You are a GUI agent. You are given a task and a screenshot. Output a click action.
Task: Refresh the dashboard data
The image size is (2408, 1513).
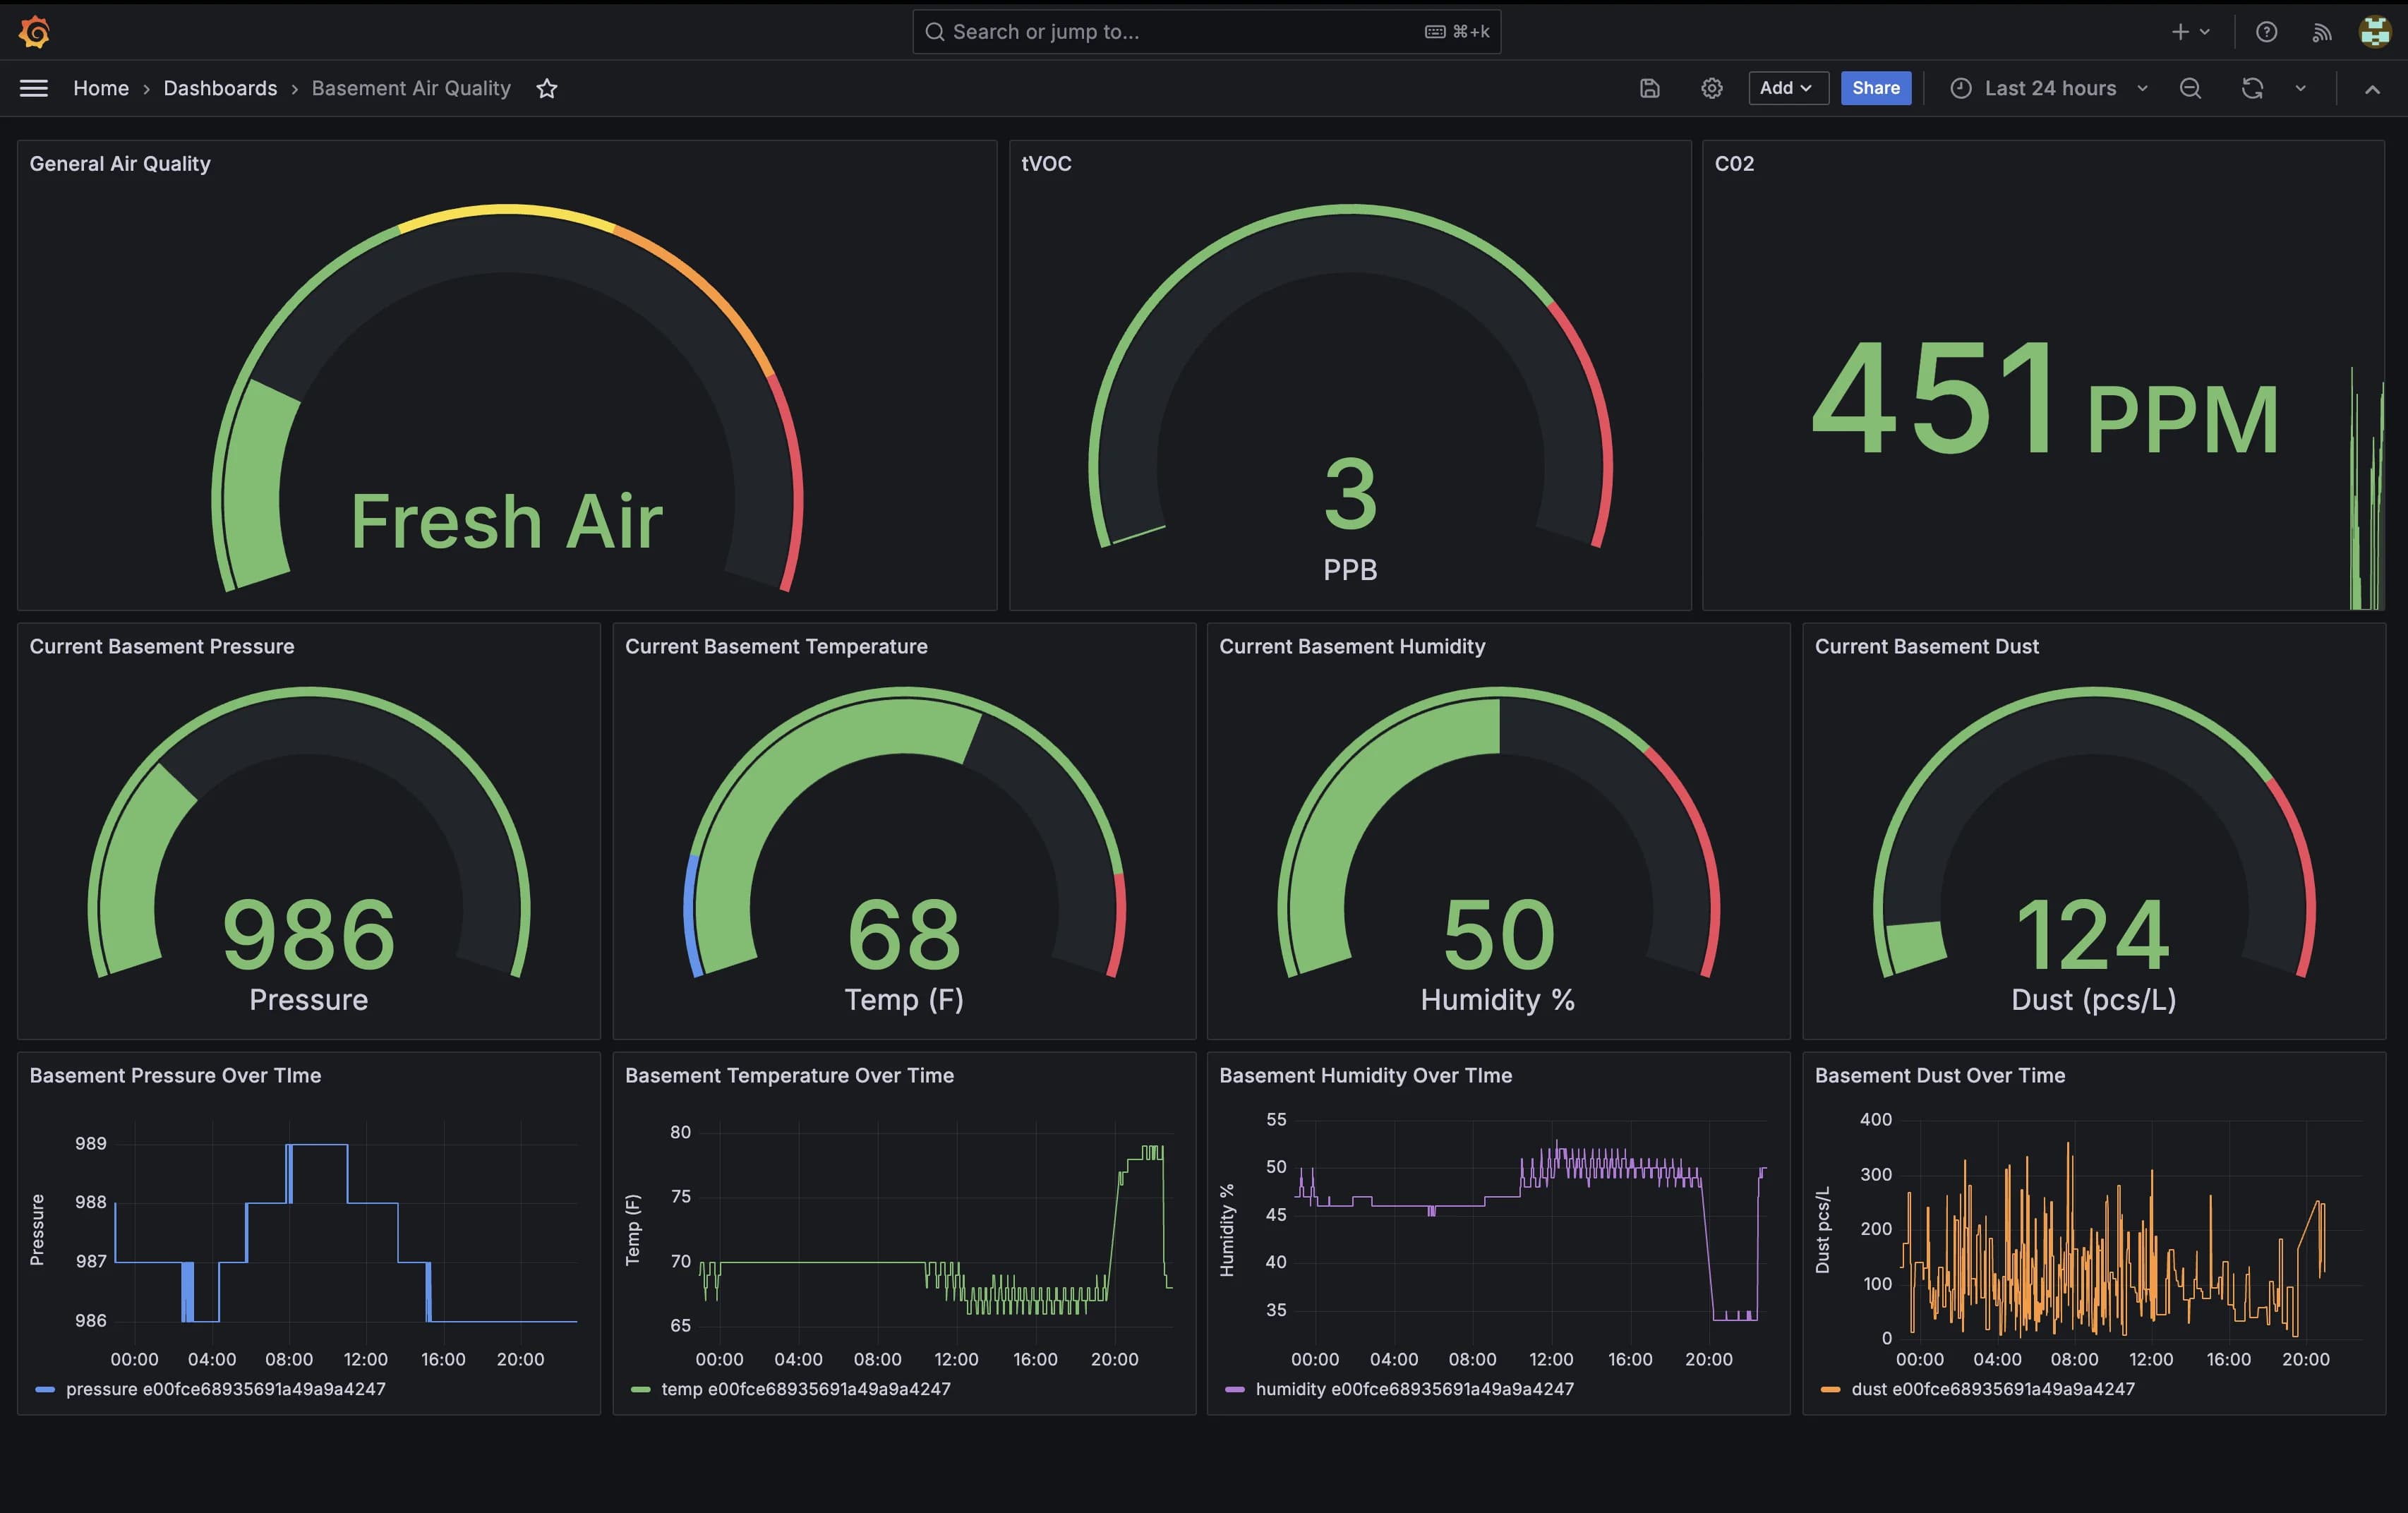pos(2252,88)
